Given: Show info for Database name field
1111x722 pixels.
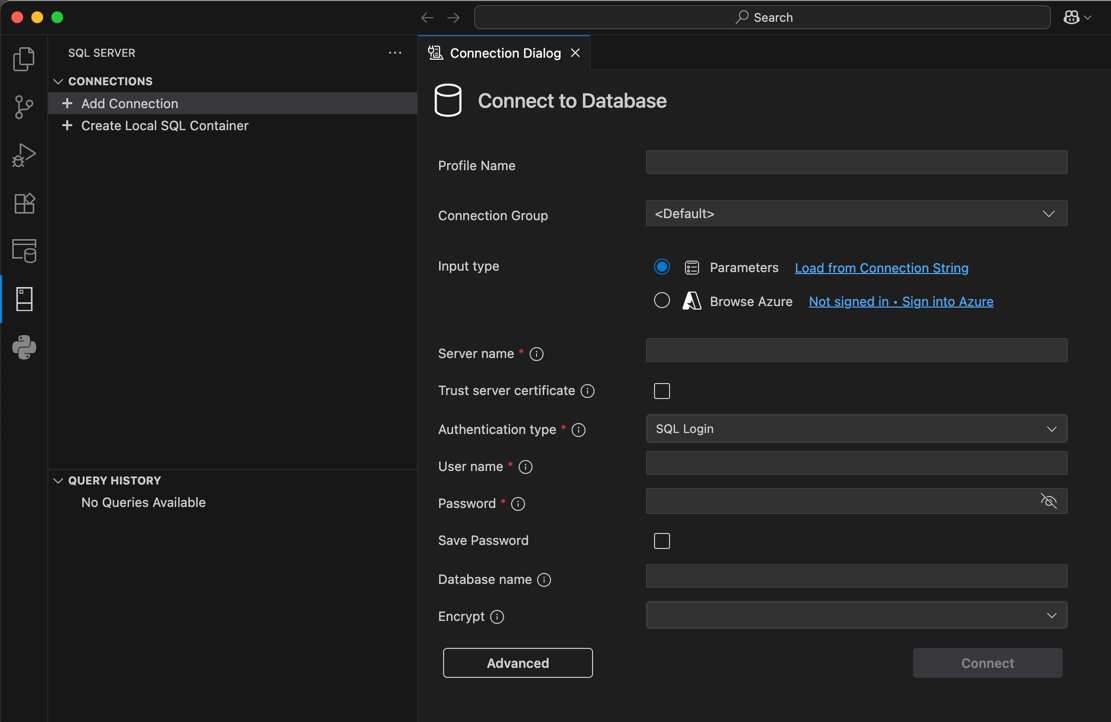Looking at the screenshot, I should pos(543,580).
